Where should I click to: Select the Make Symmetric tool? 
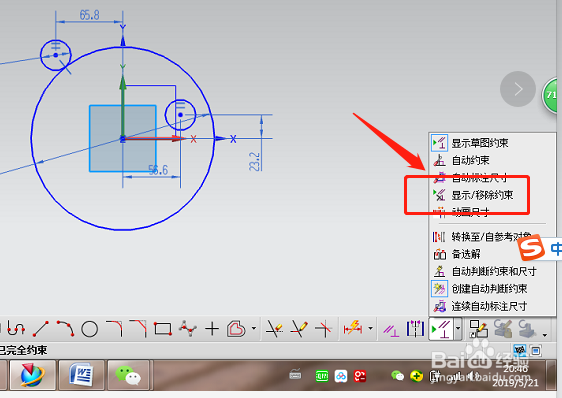(x=415, y=328)
